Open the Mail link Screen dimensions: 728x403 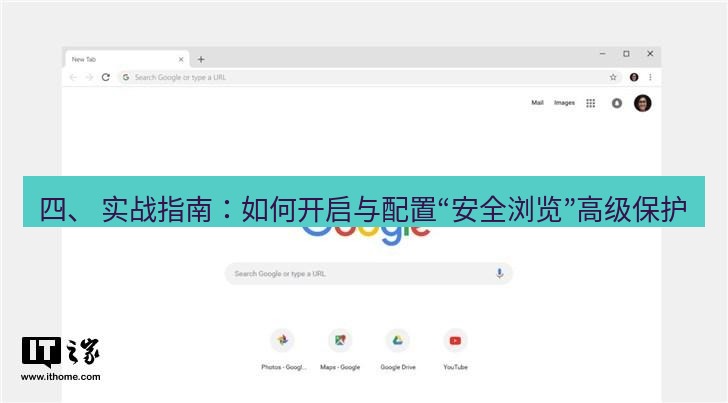tap(537, 103)
